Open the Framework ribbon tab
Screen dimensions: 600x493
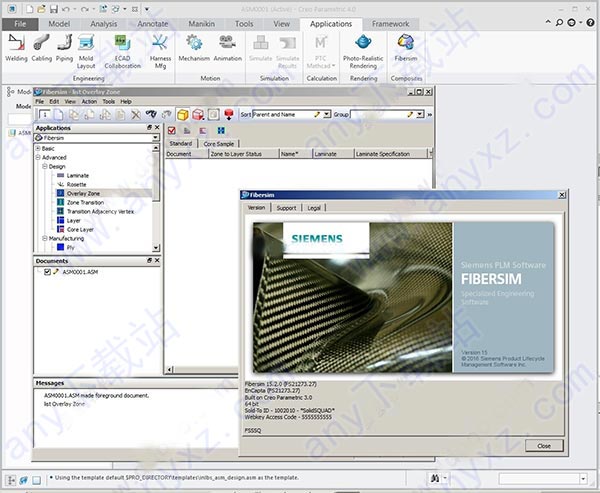[390, 24]
